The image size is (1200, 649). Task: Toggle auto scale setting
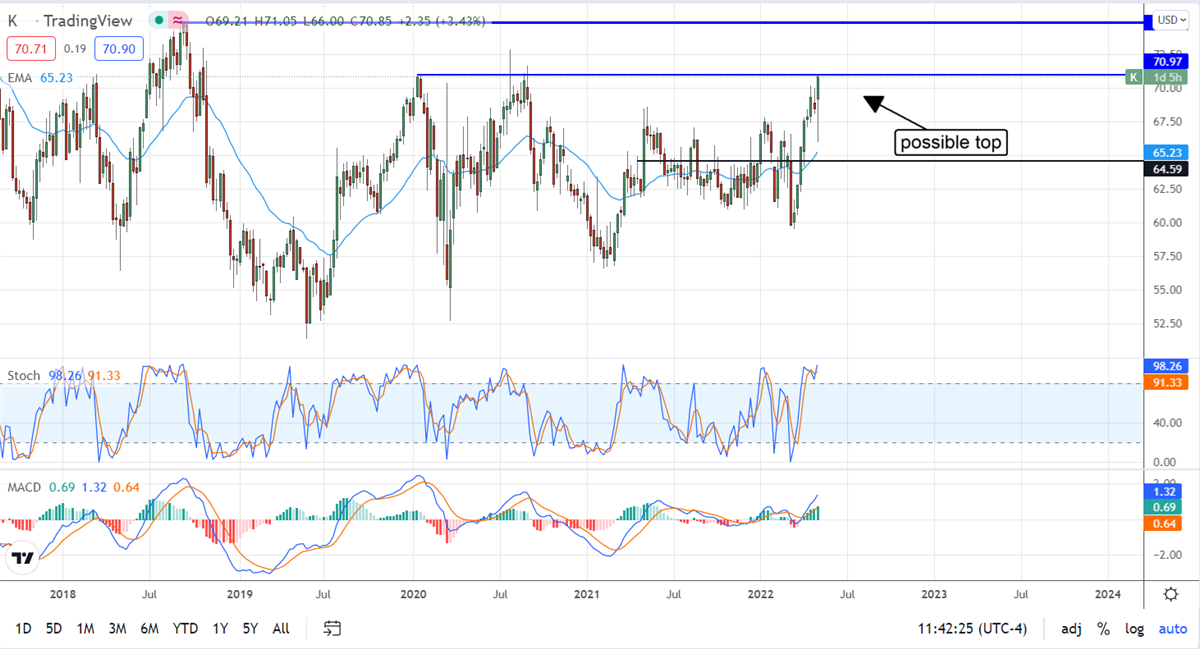(x=1172, y=629)
